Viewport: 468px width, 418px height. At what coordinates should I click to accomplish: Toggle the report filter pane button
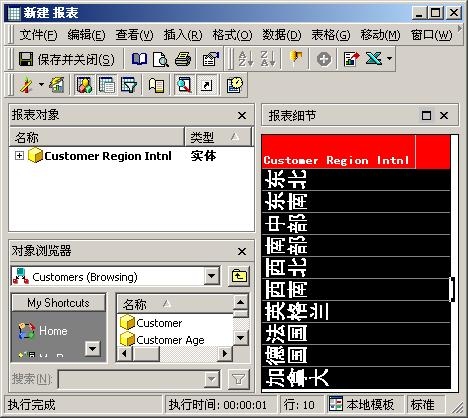coord(129,85)
